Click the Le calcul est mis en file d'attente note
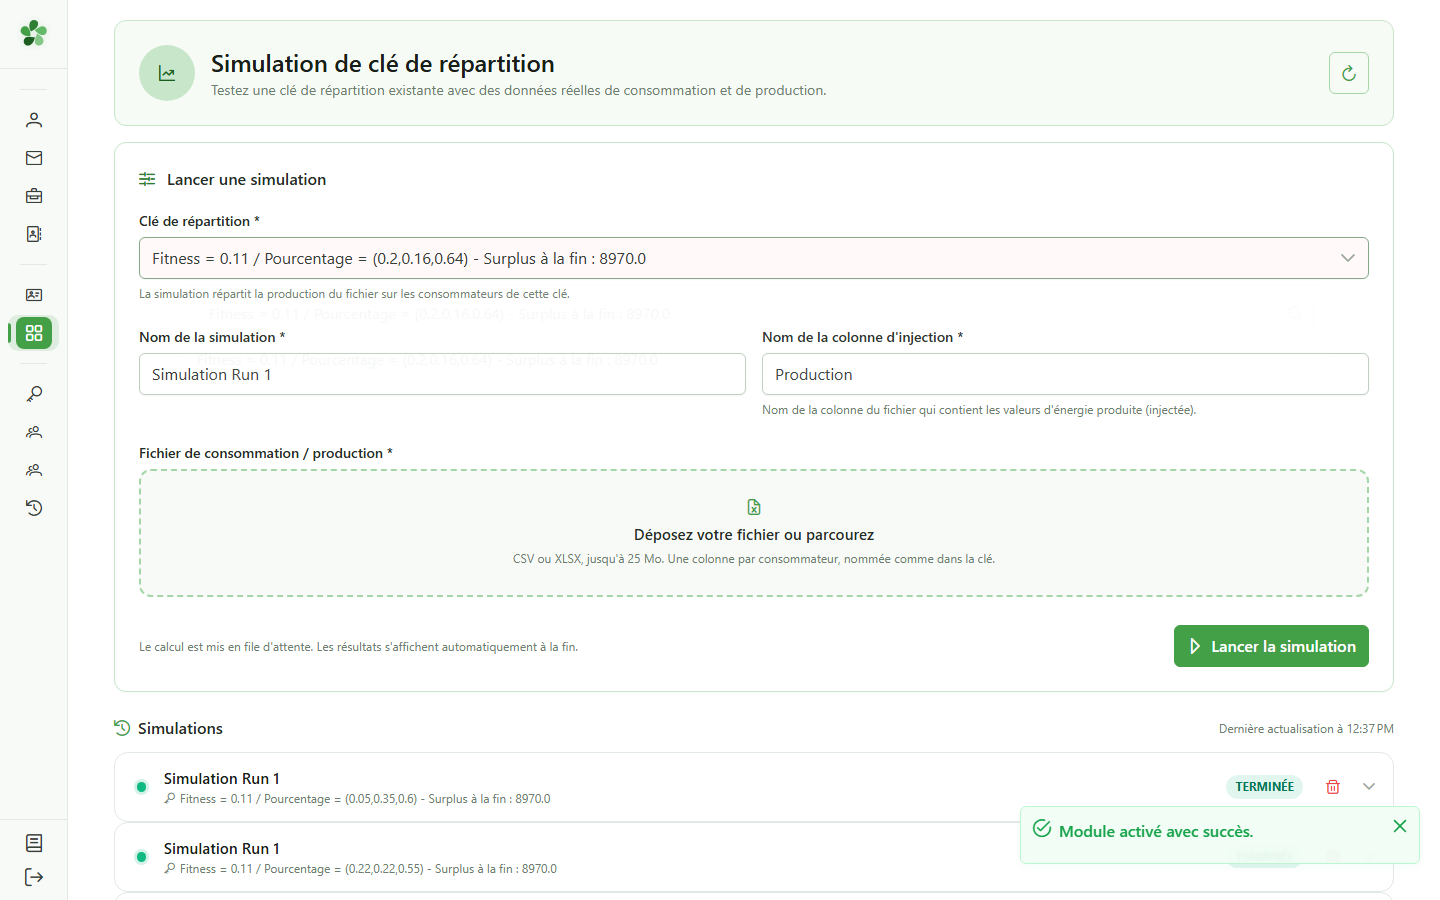The height and width of the screenshot is (900, 1440). [358, 647]
